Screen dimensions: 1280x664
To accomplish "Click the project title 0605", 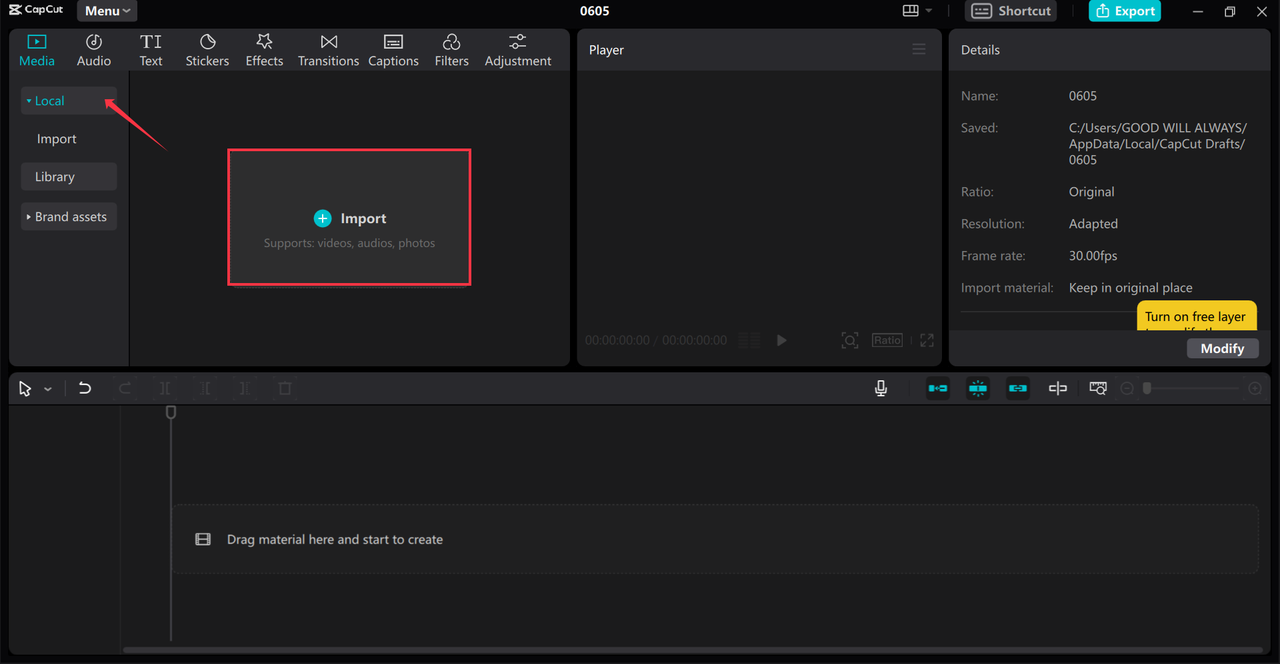I will coord(594,11).
